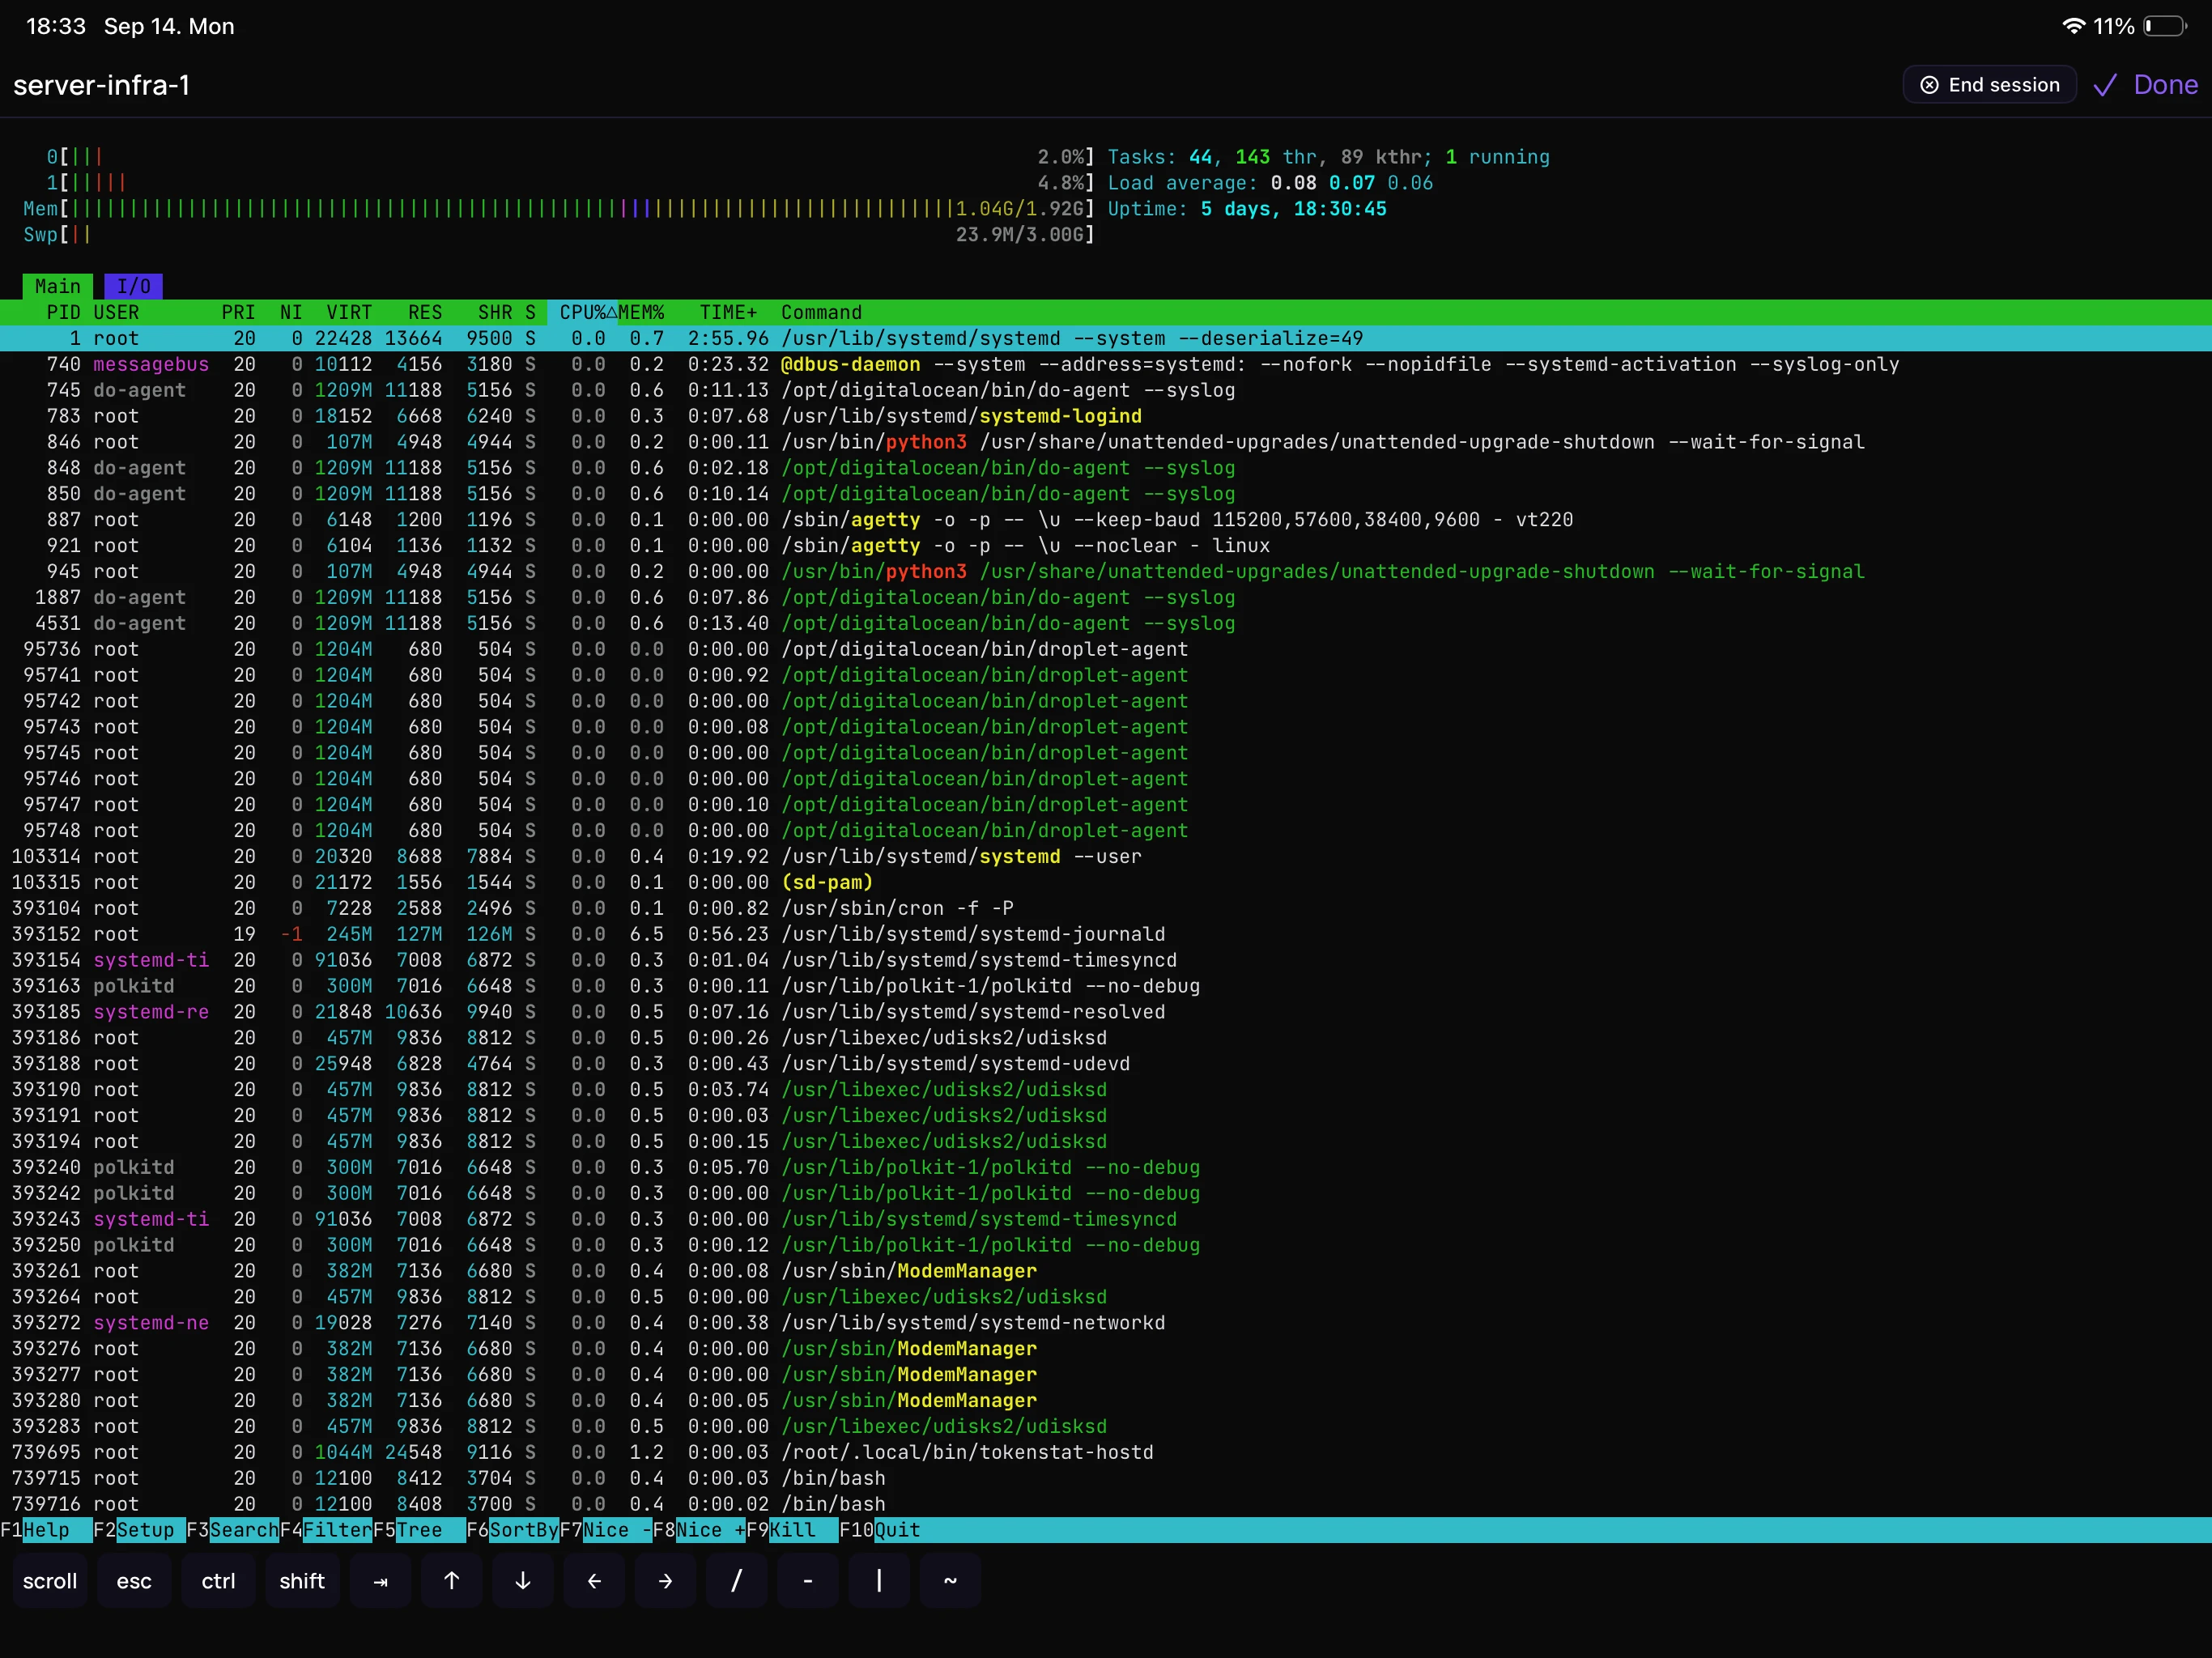This screenshot has height=1658, width=2212.
Task: Tap the slash key
Action: 737,1581
